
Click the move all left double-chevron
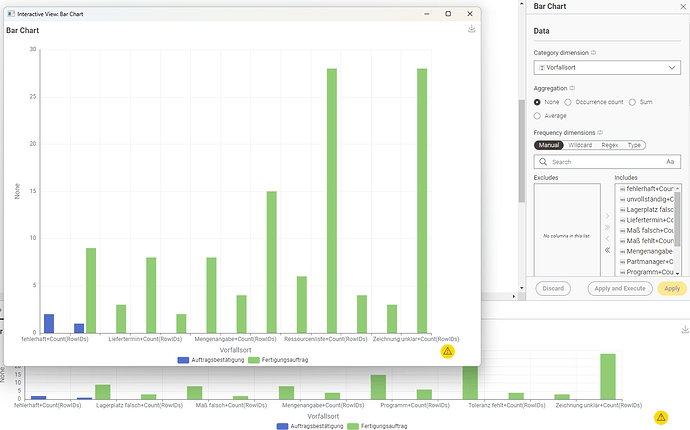tap(607, 249)
